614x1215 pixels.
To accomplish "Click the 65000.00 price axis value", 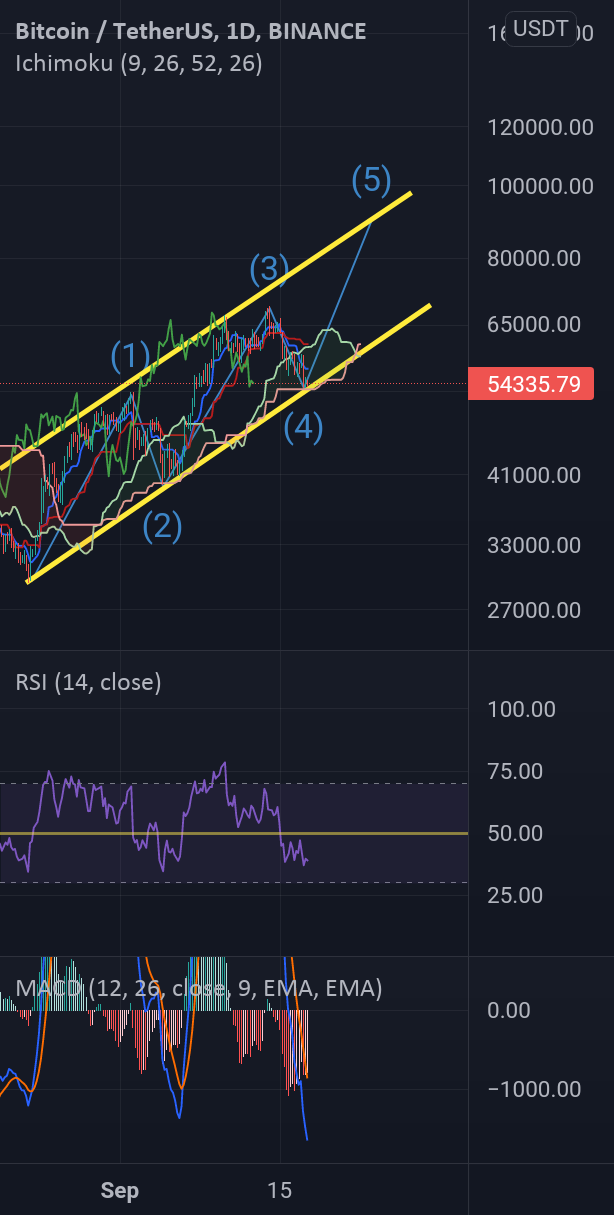I will (x=534, y=324).
